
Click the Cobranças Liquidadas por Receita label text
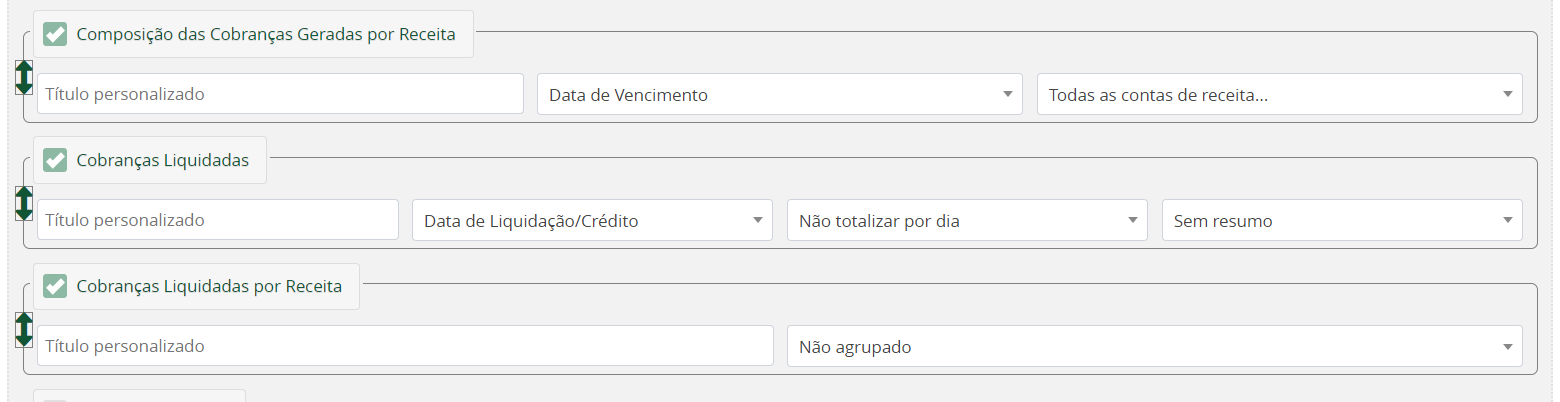209,286
